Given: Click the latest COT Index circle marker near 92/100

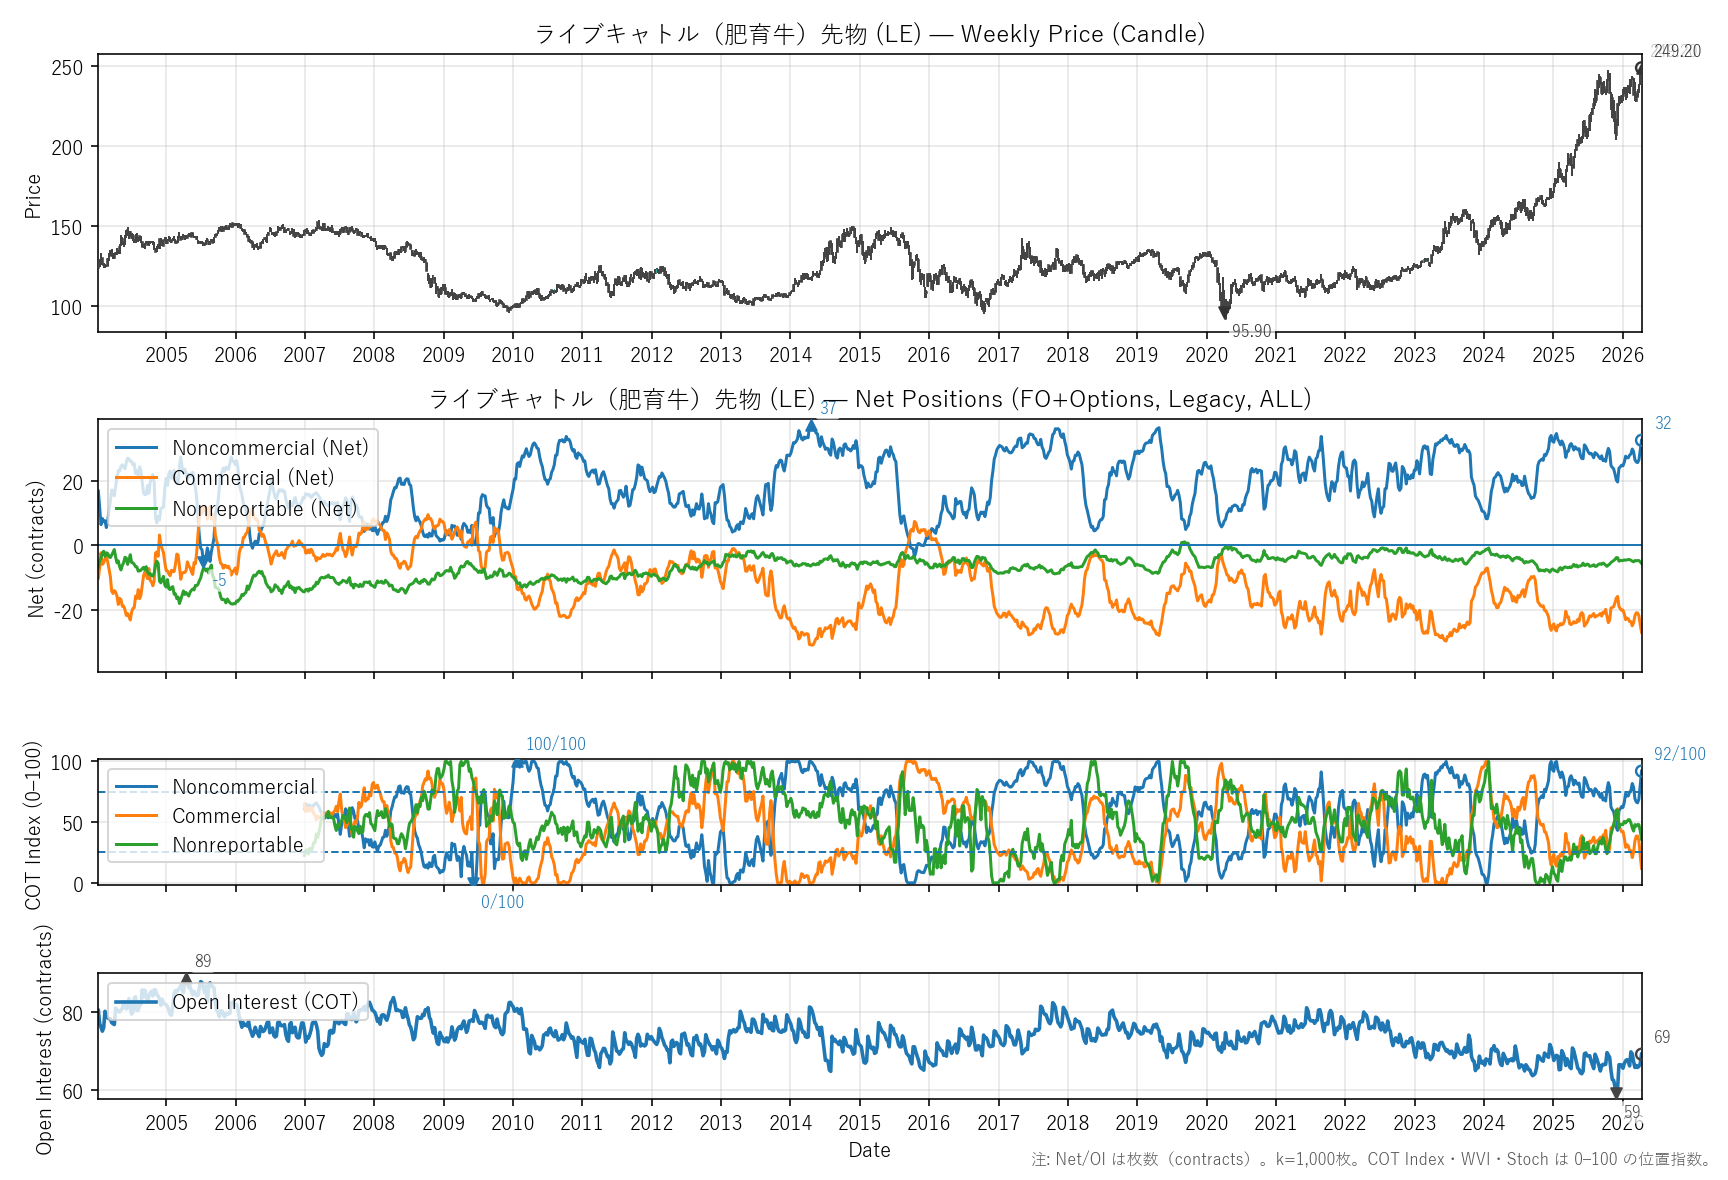Looking at the screenshot, I should click(1640, 771).
